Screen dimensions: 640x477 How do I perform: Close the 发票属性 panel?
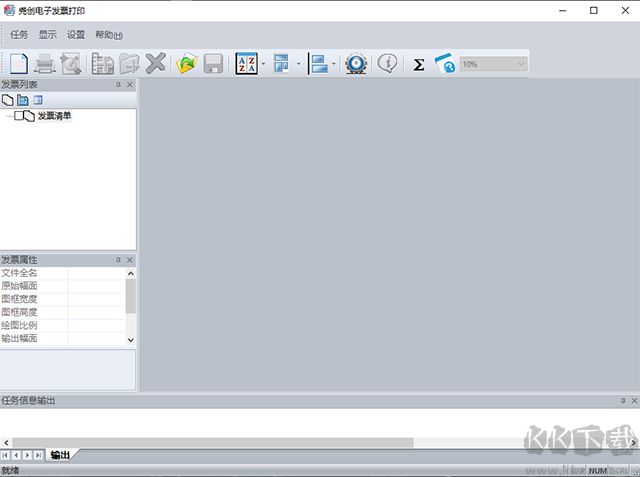(x=130, y=260)
